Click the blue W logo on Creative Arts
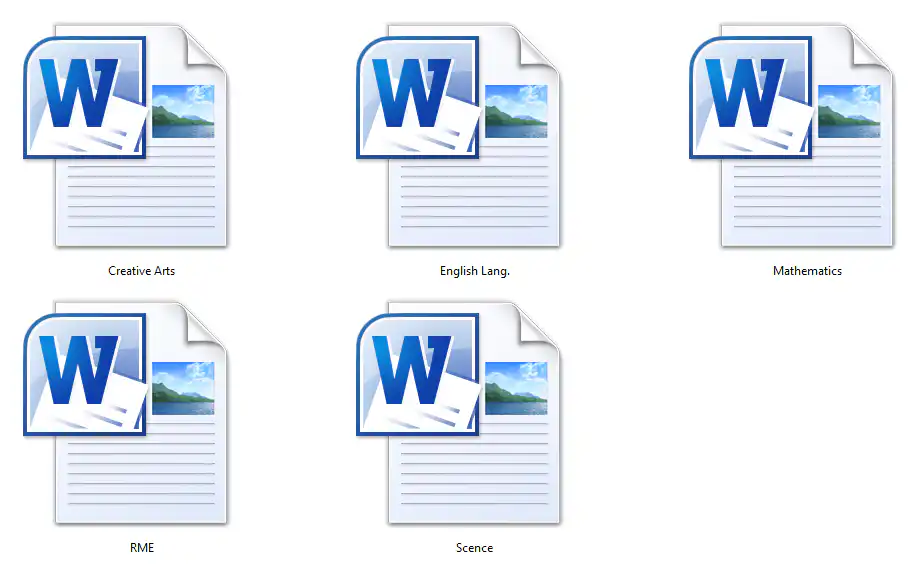Image resolution: width=919 pixels, height=564 pixels. point(78,95)
